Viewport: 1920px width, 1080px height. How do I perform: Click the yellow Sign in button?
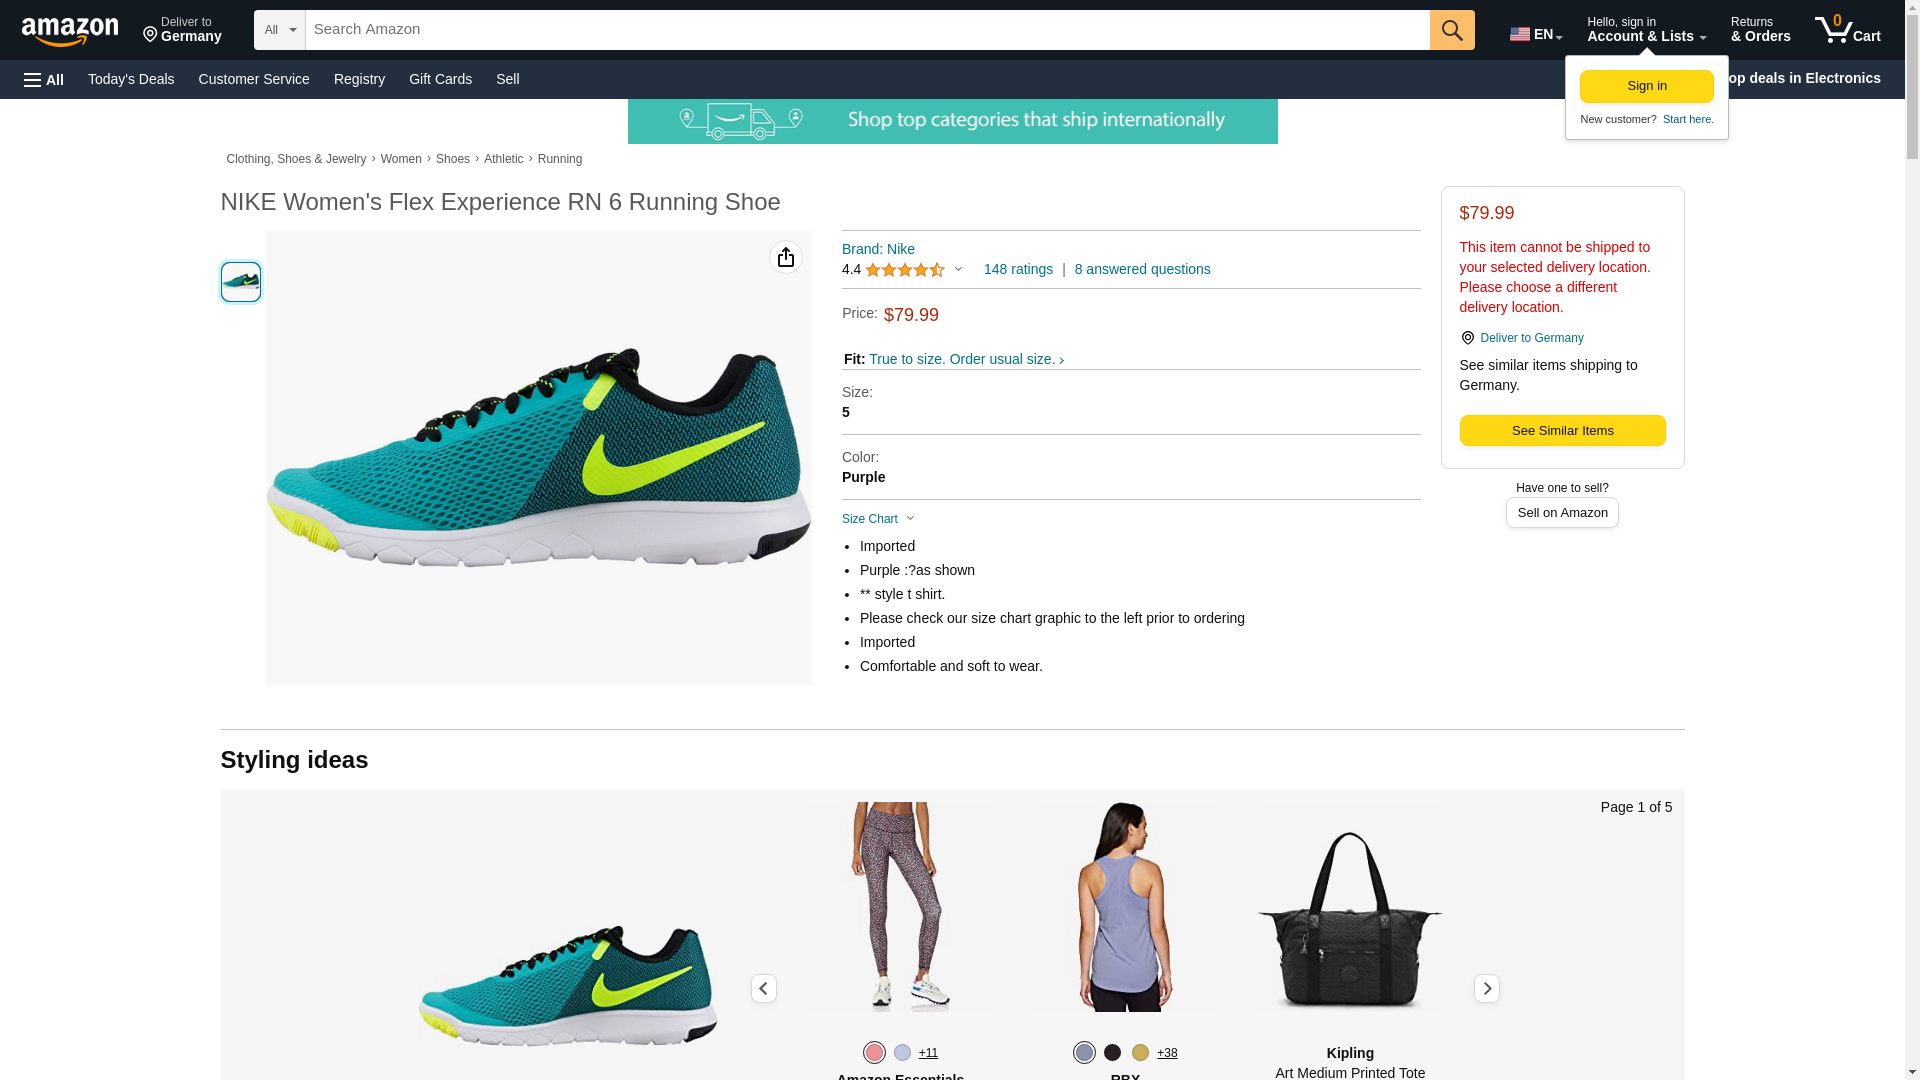coord(1646,86)
